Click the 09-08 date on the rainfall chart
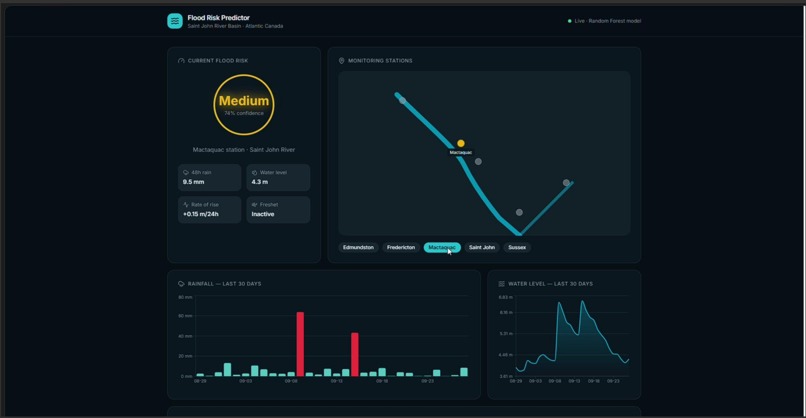 [291, 381]
